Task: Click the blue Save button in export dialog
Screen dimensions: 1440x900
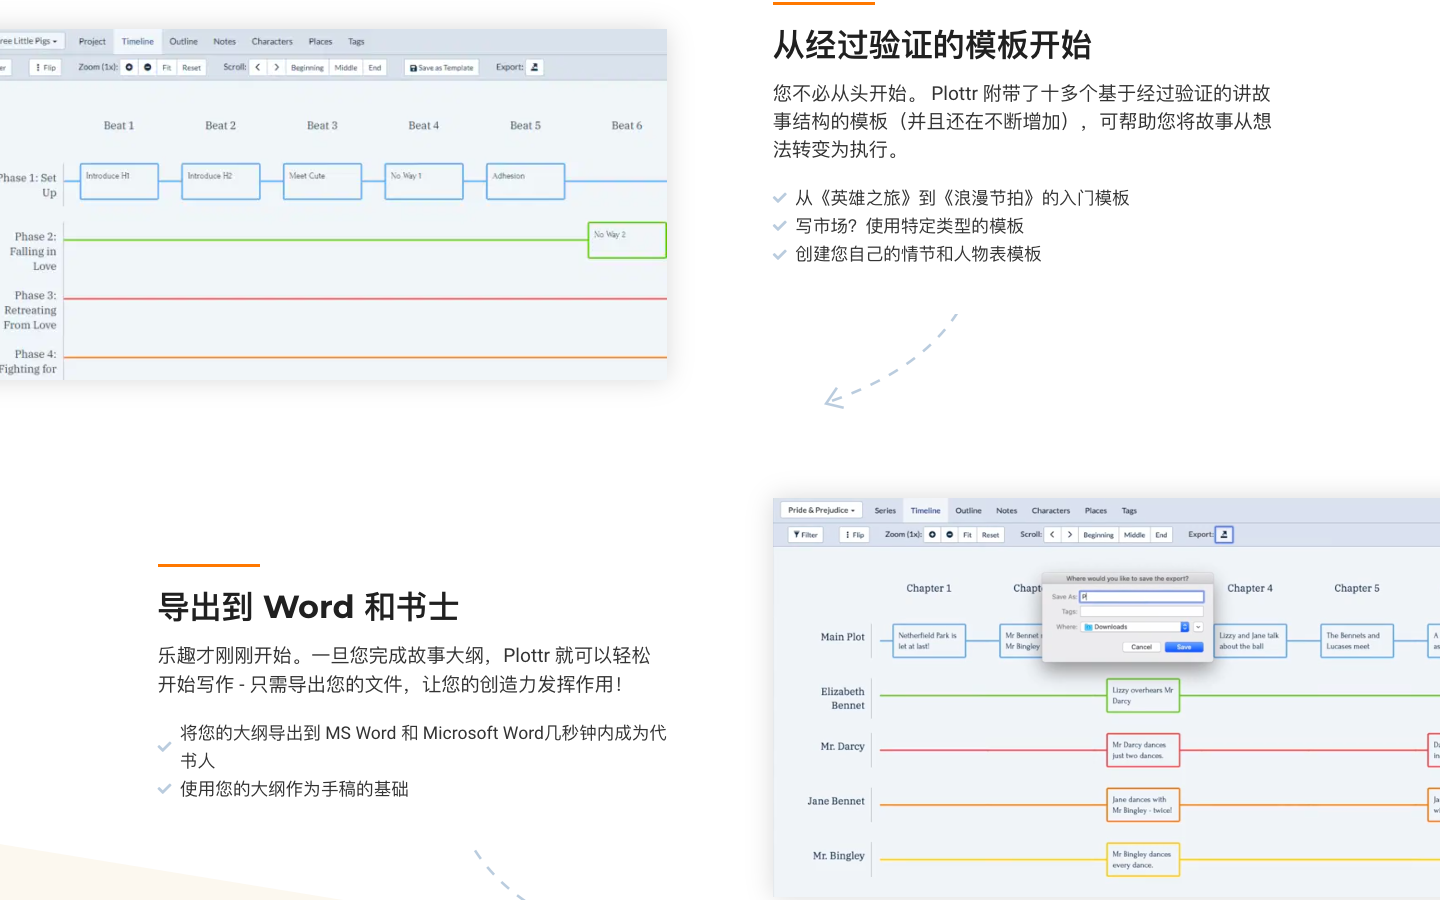Action: (x=1183, y=647)
